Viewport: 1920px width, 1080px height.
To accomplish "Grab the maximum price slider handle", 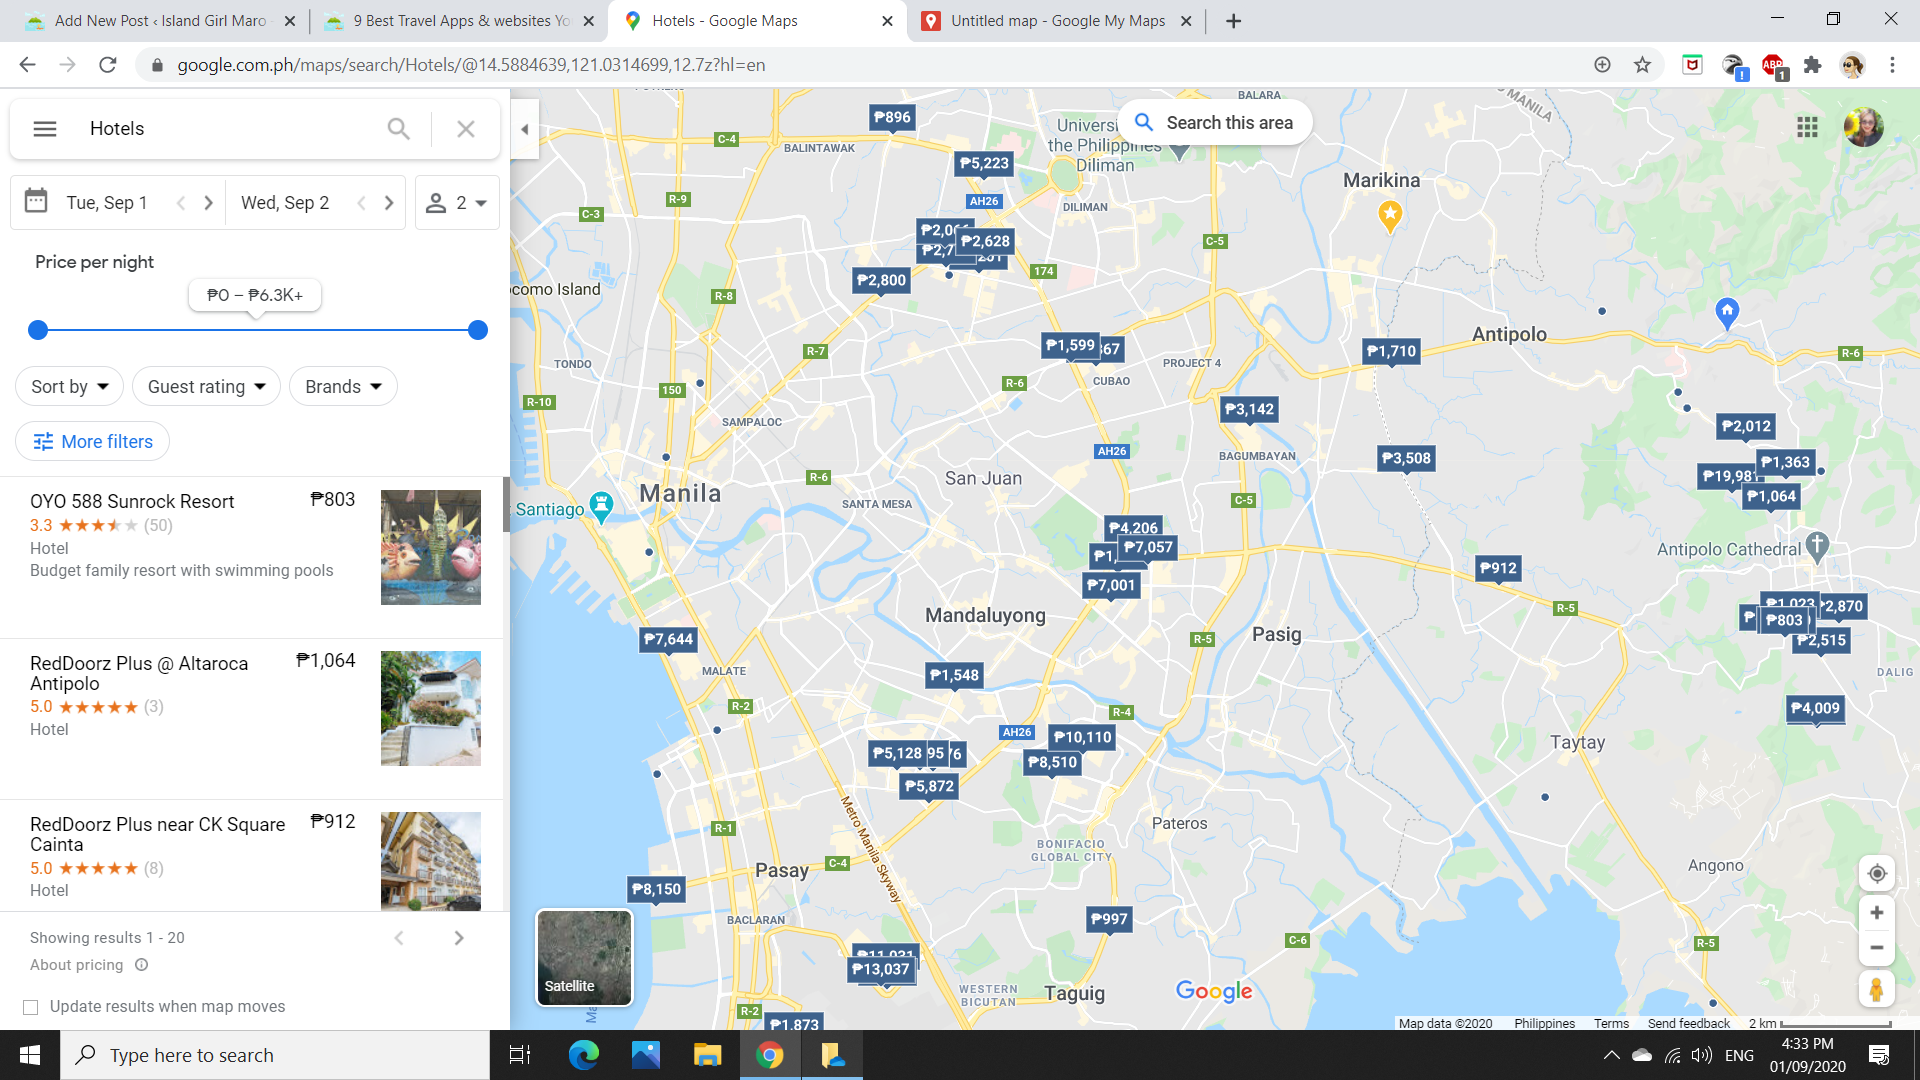I will click(x=478, y=330).
